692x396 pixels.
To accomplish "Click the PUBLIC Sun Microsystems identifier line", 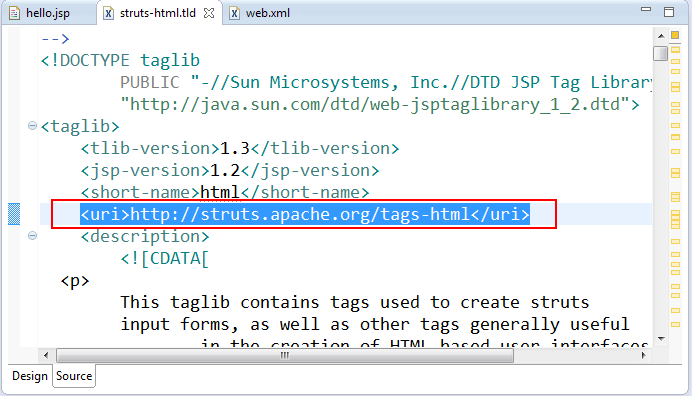I will (x=386, y=83).
